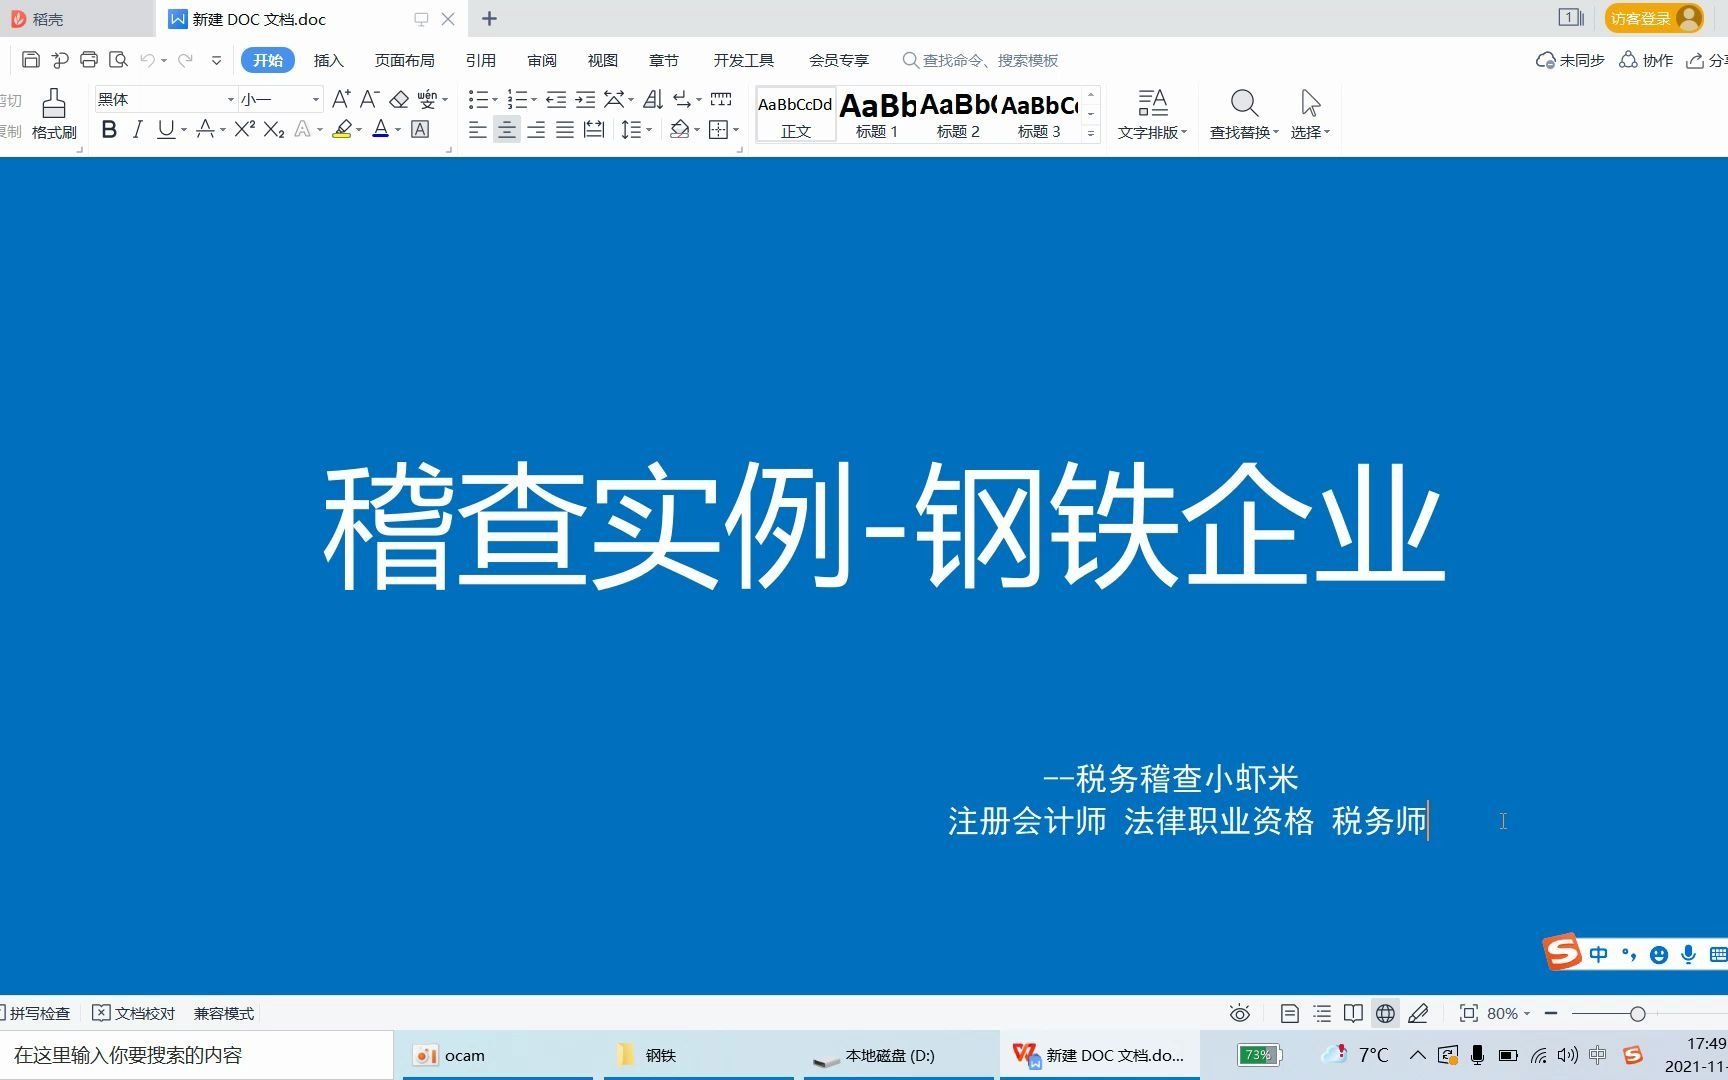Viewport: 1728px width, 1080px height.
Task: Open Print Preview from quick access toolbar
Action: point(118,60)
